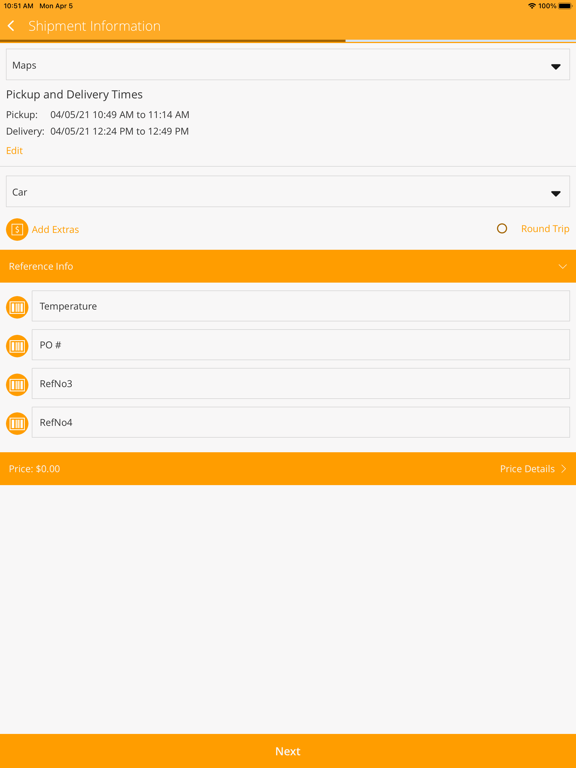Screen dimensions: 576x768
Task: Tap the Price: $0.00 text
Action: [34, 469]
